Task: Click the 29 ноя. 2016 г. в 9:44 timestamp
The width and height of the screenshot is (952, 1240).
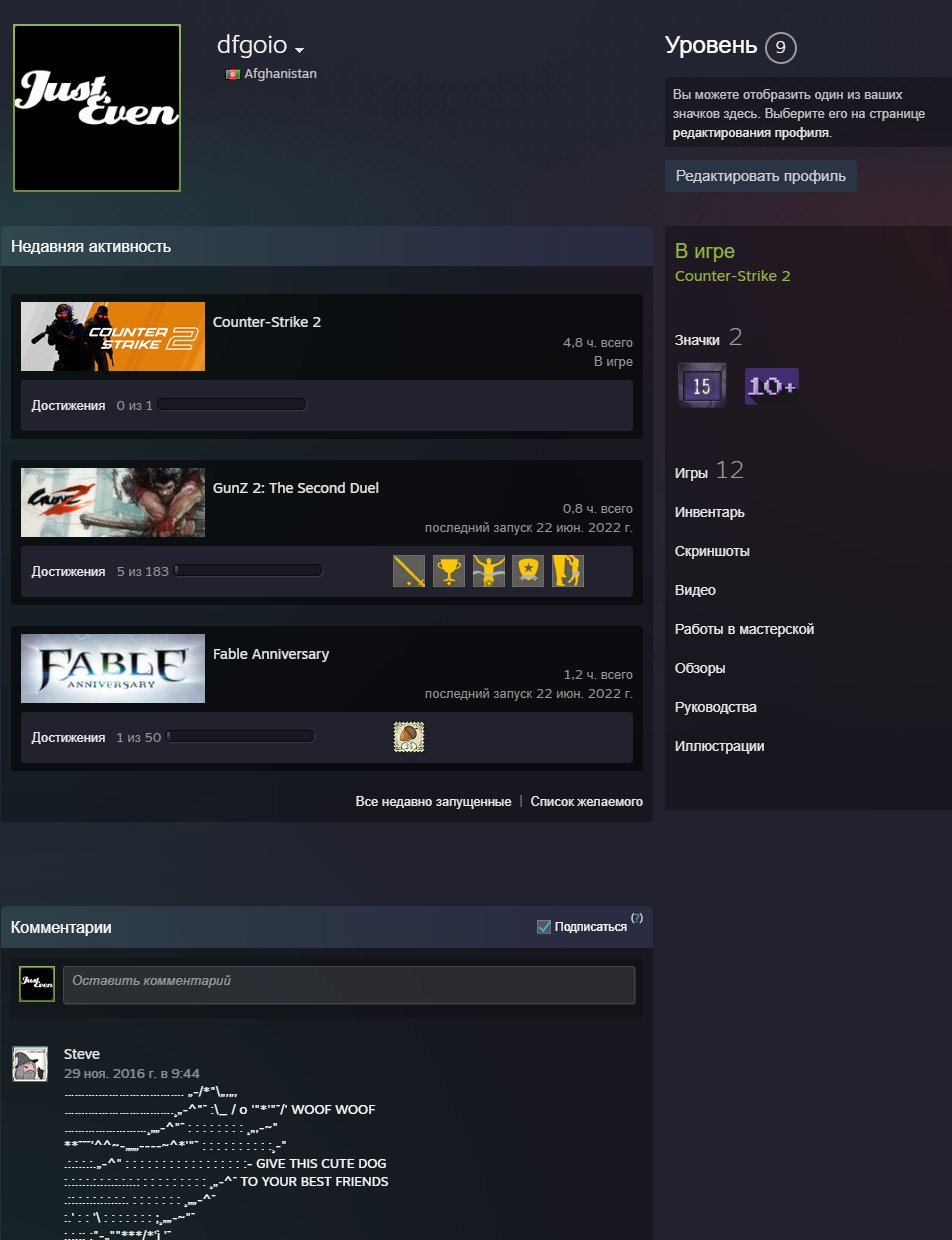Action: click(x=132, y=1073)
